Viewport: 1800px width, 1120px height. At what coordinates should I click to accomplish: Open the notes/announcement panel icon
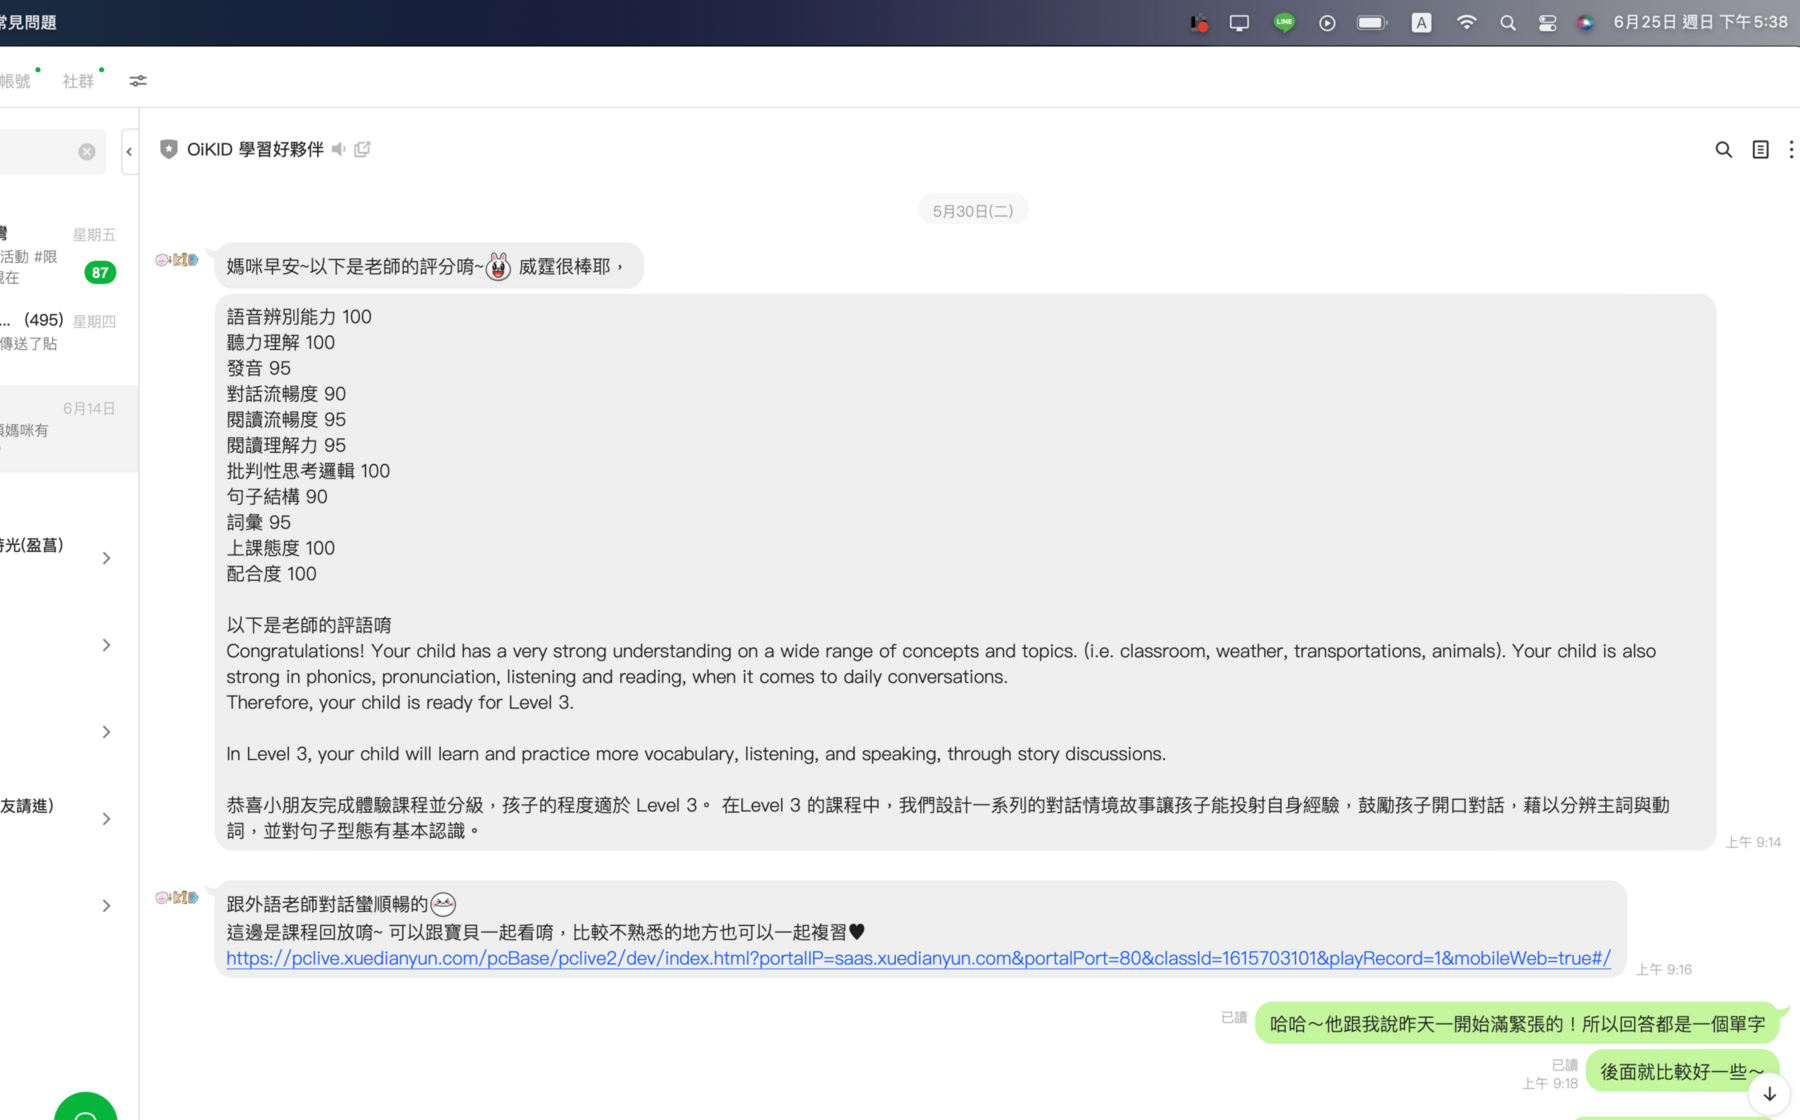point(1760,149)
